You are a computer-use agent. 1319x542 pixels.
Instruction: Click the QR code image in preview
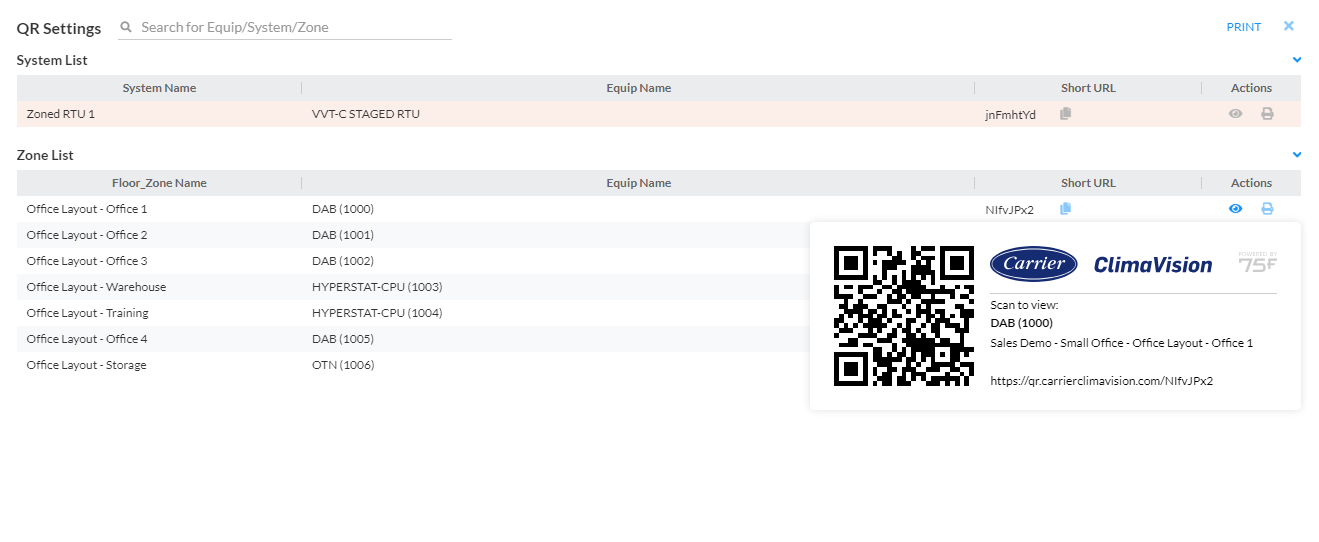[904, 316]
